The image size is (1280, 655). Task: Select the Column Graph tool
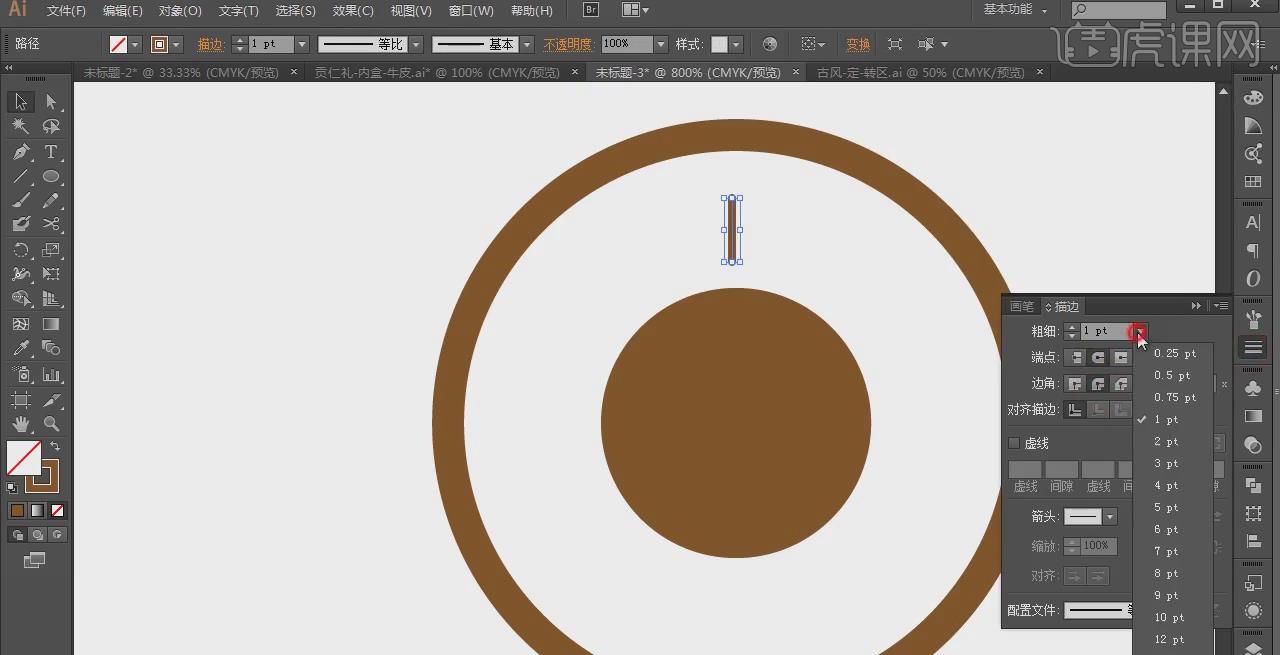pos(51,374)
